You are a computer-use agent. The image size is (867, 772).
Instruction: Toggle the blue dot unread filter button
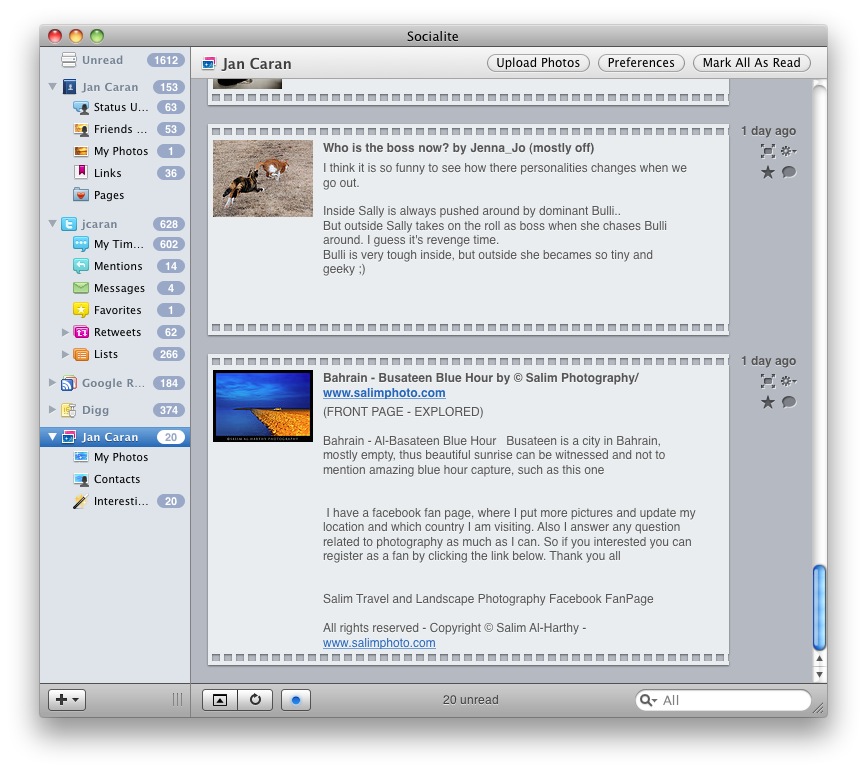(296, 700)
